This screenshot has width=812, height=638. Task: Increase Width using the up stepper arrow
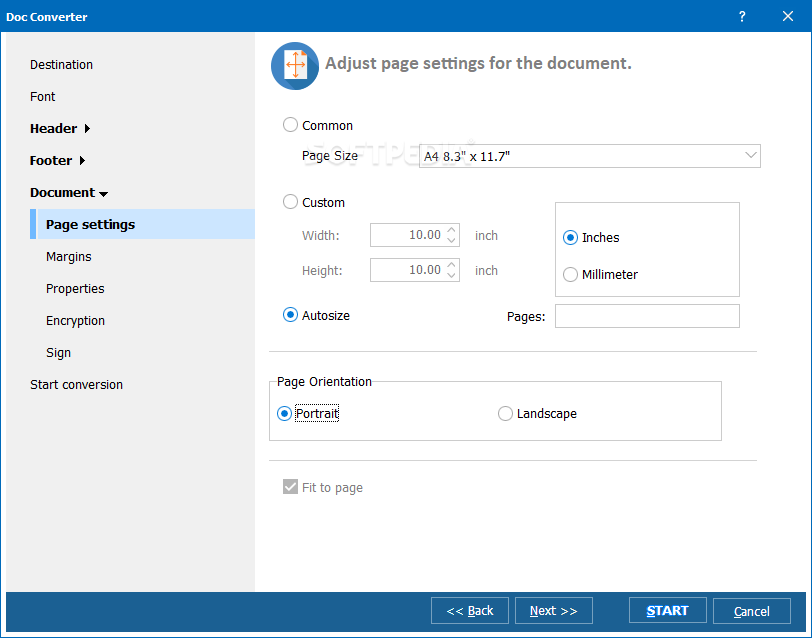pos(451,230)
